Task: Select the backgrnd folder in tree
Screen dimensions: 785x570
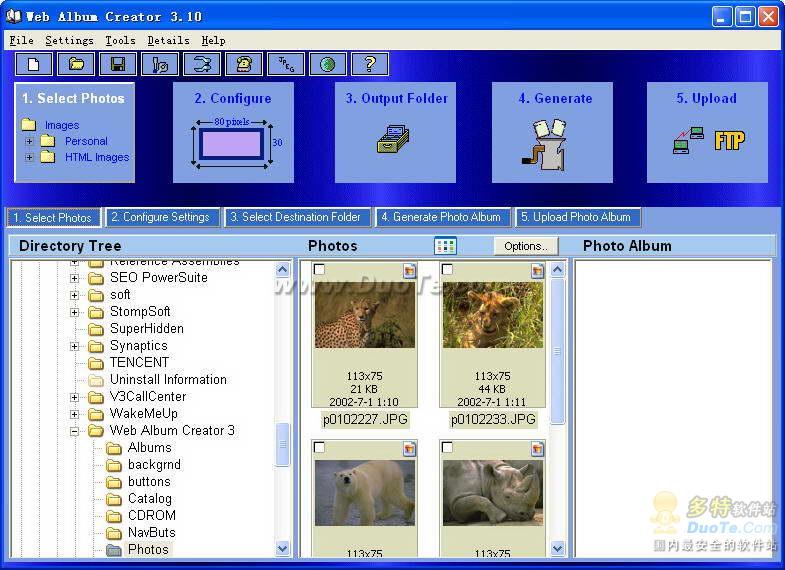Action: (x=154, y=464)
